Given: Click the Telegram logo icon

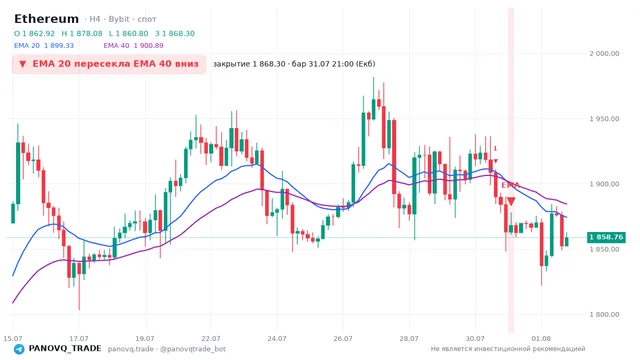Looking at the screenshot, I should (x=19, y=349).
